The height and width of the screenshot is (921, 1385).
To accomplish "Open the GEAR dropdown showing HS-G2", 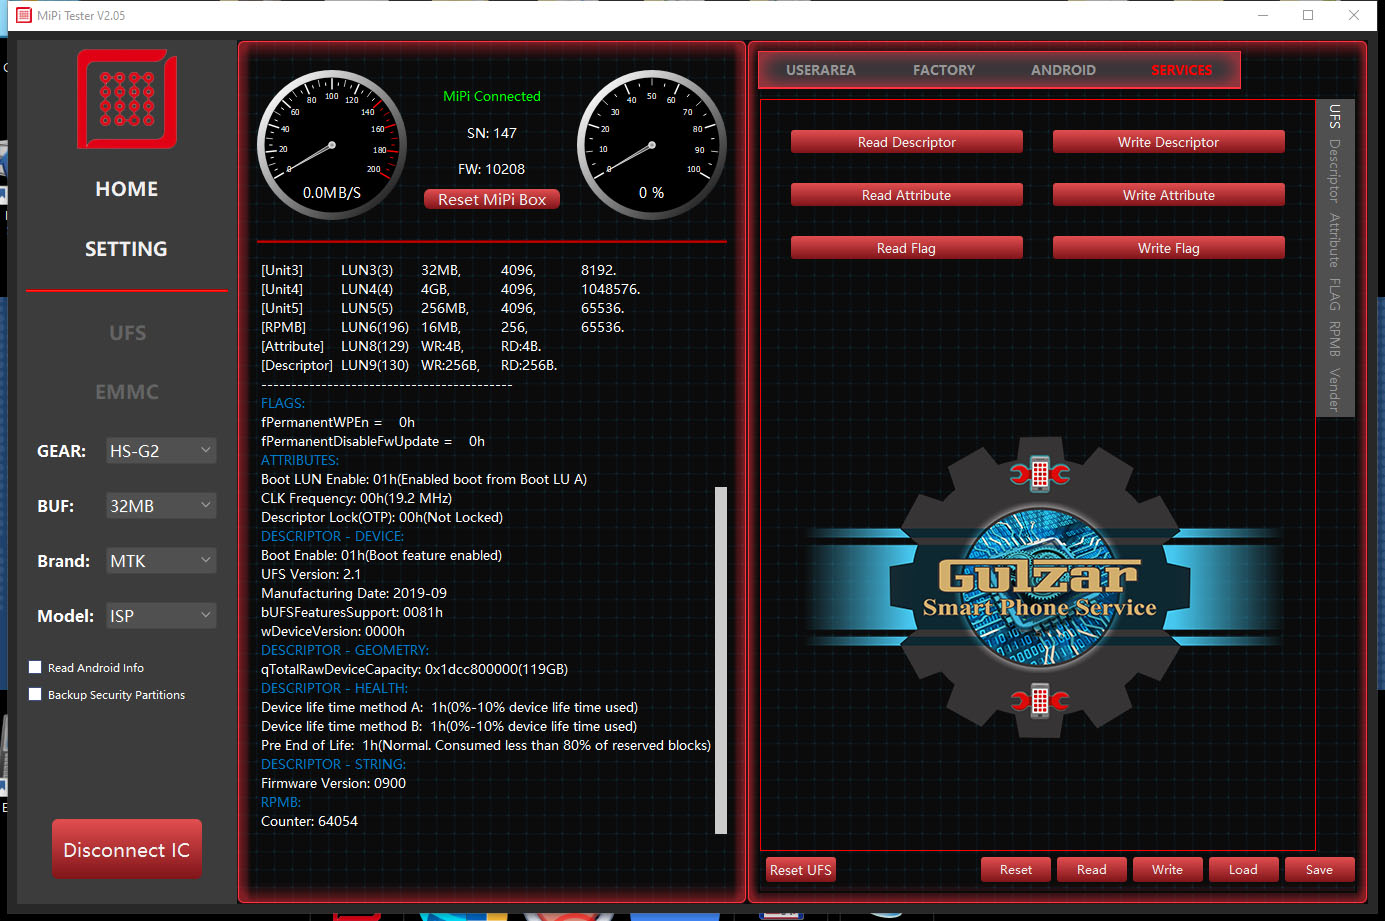I will pyautogui.click(x=161, y=451).
